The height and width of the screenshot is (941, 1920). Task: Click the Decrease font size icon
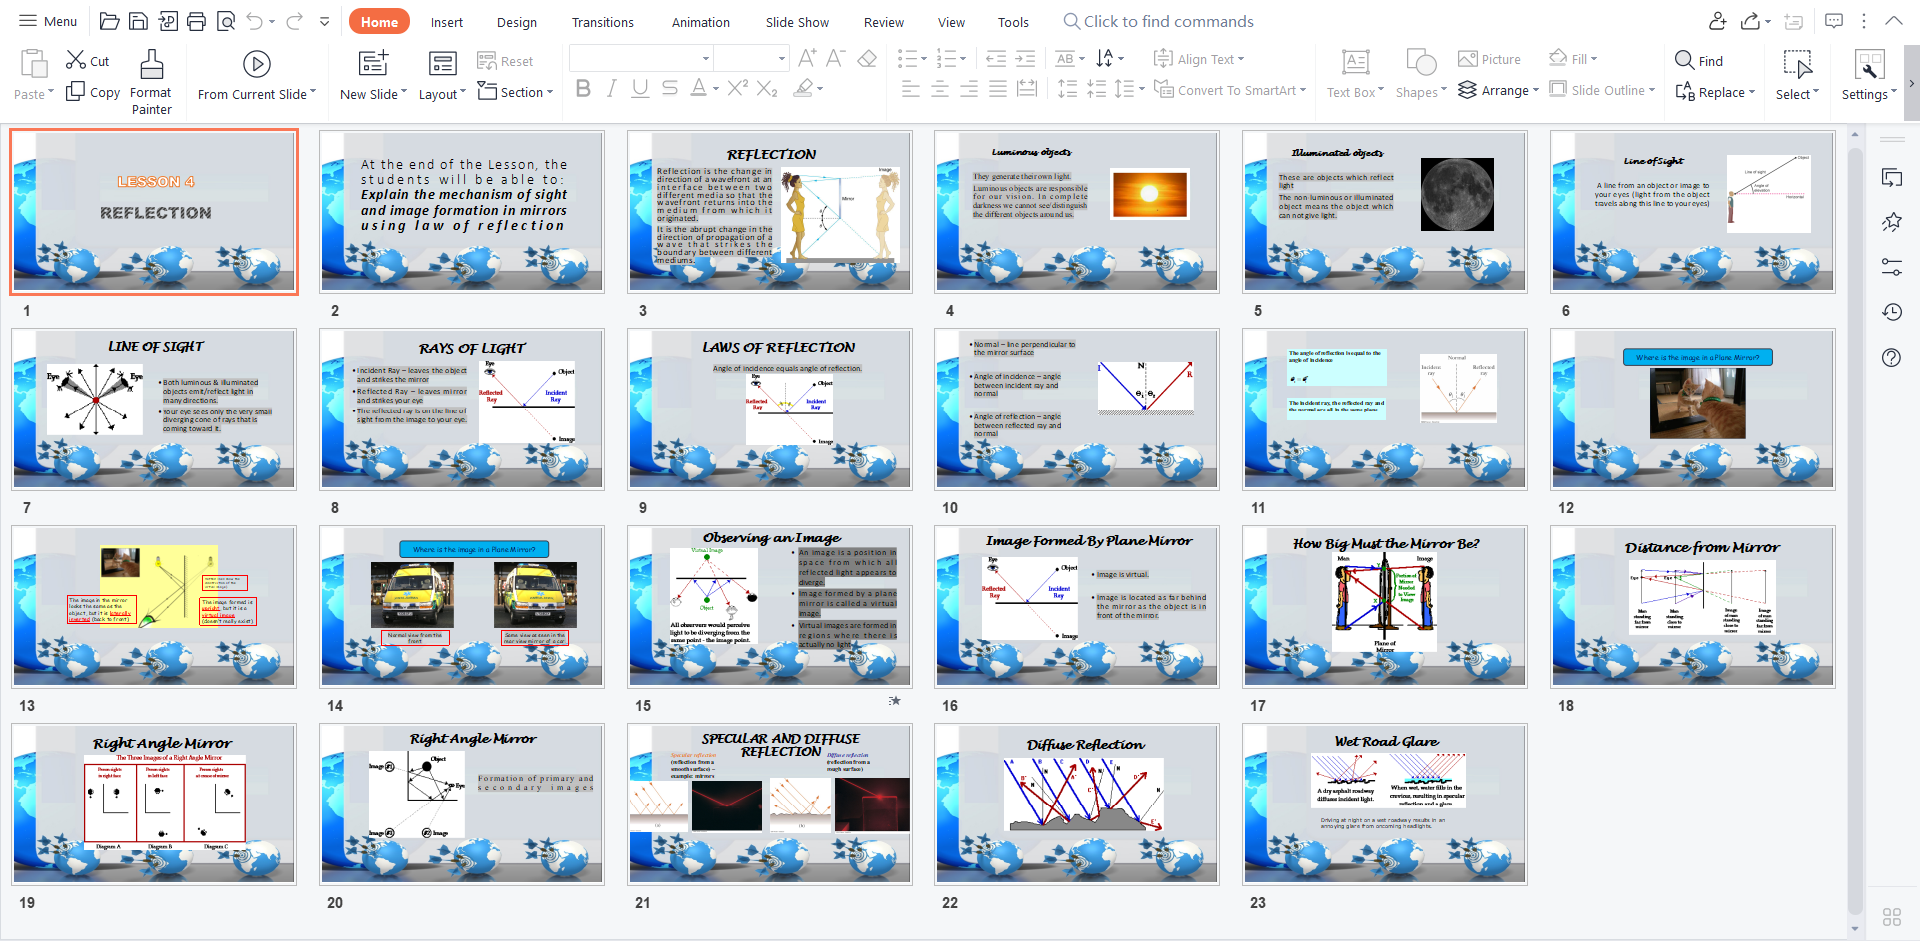[x=835, y=58]
